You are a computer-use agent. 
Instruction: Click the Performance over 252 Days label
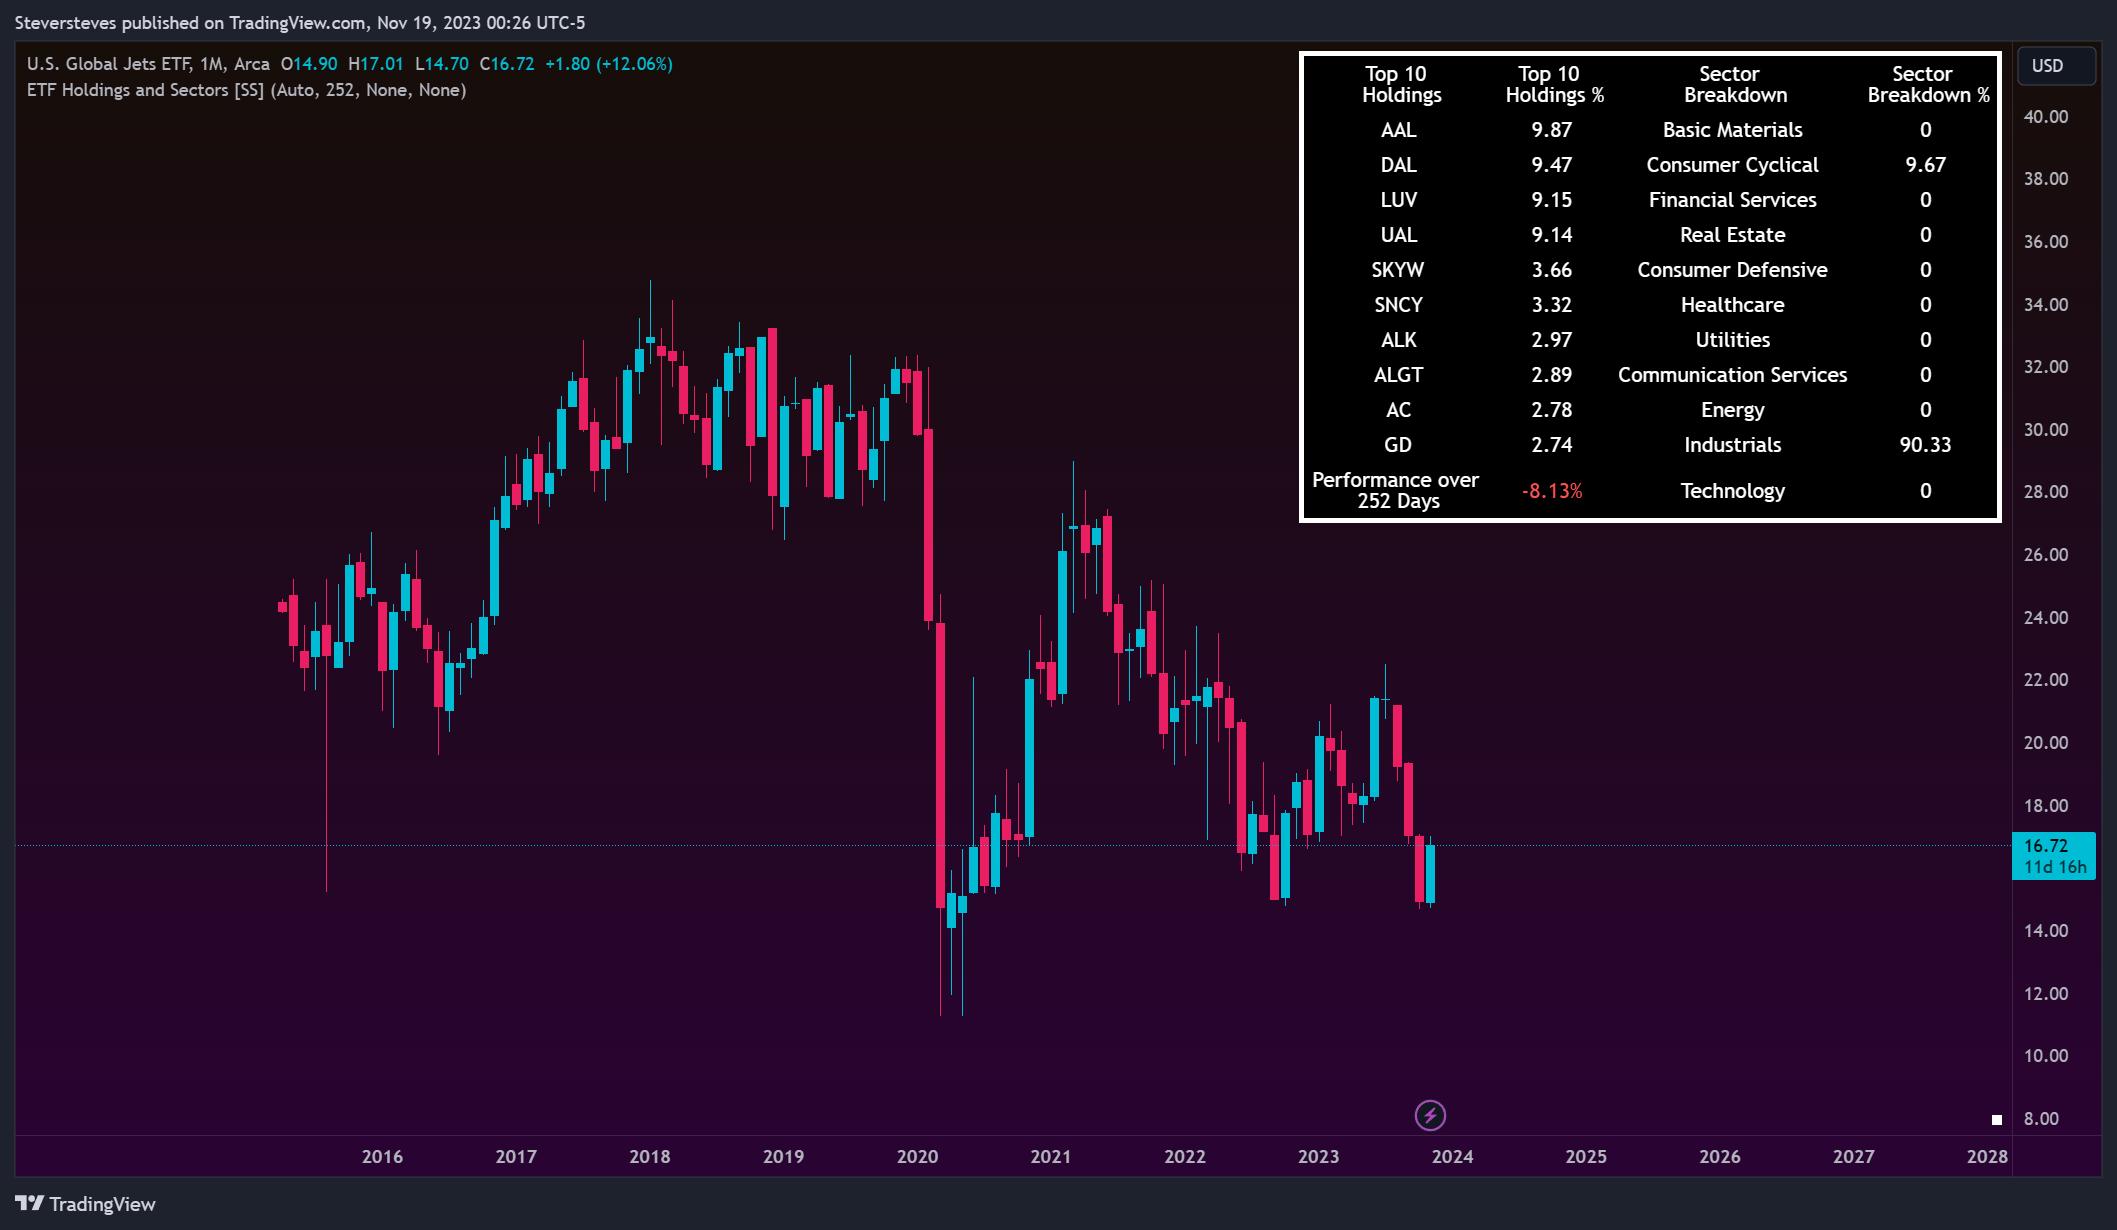[1396, 490]
